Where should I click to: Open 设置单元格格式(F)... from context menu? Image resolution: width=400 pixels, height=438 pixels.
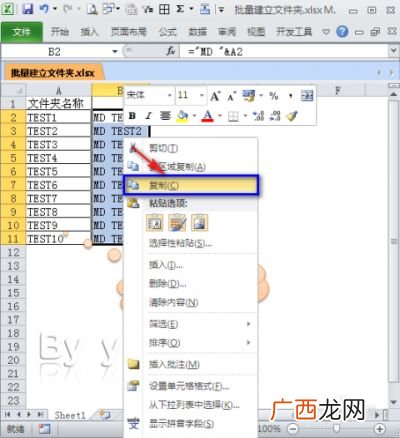(x=191, y=386)
